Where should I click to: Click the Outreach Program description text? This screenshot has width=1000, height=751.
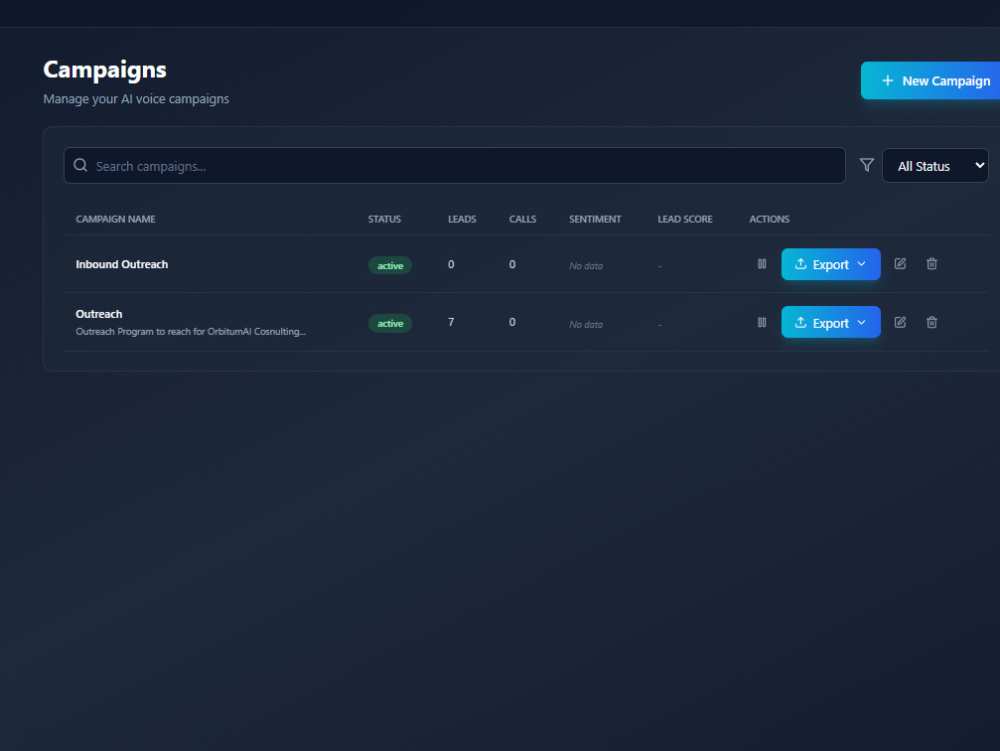point(191,332)
